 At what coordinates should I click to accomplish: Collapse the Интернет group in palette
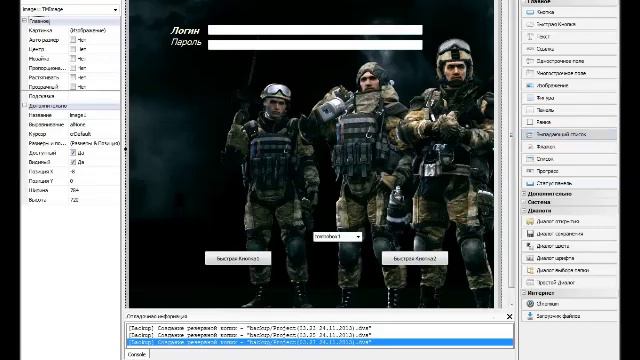coord(524,293)
